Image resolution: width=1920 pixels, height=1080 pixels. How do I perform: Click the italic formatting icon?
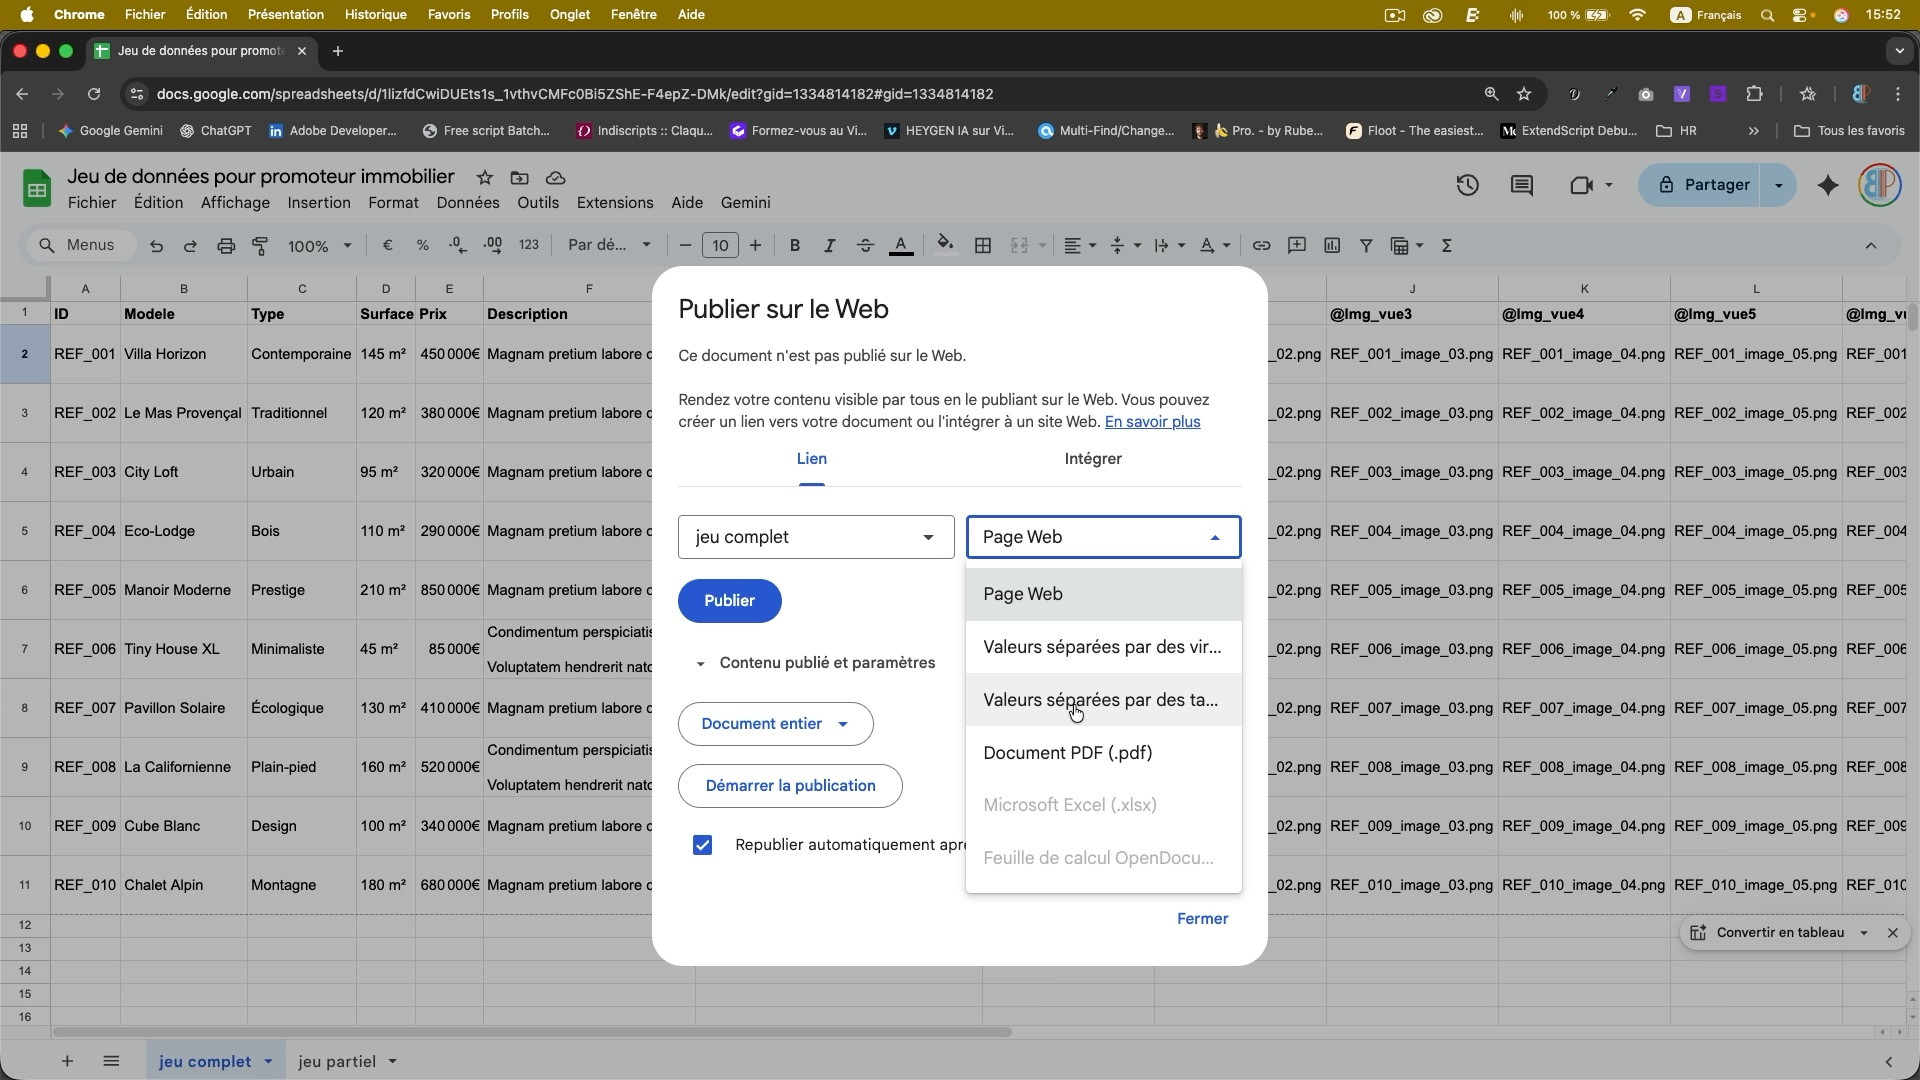point(829,245)
